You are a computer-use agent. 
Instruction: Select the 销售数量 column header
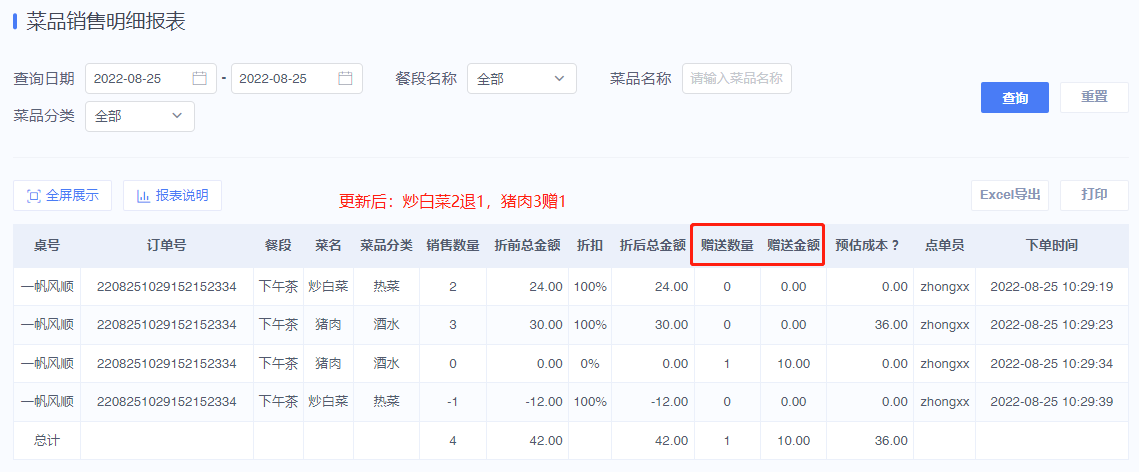click(453, 245)
